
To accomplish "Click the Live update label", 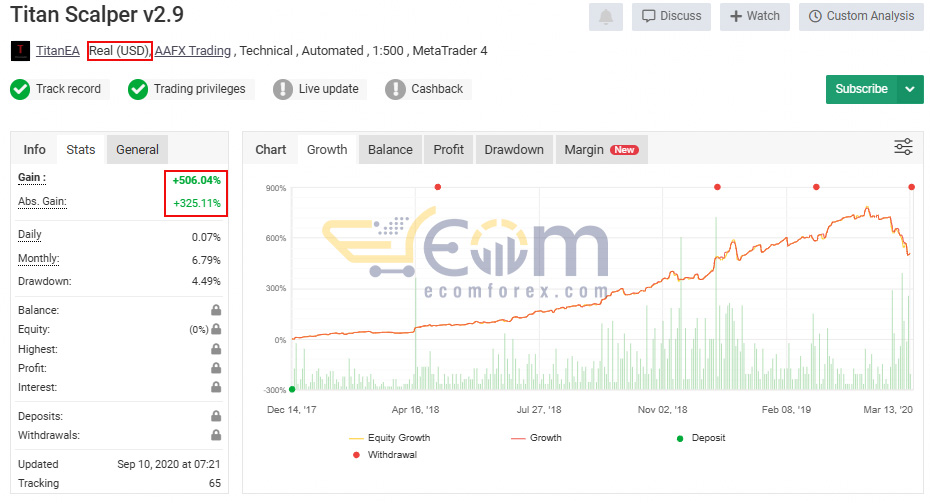I will pyautogui.click(x=329, y=89).
